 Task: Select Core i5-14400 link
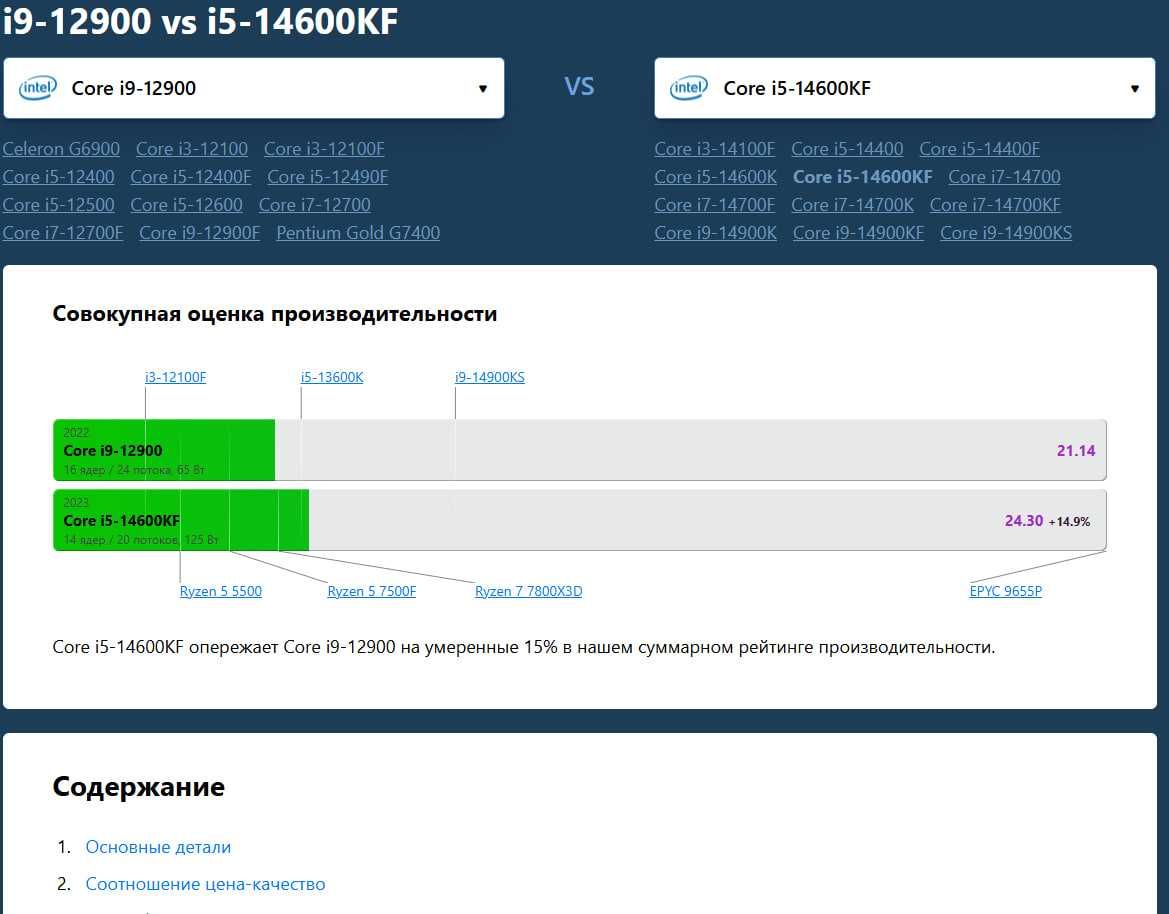[x=847, y=148]
